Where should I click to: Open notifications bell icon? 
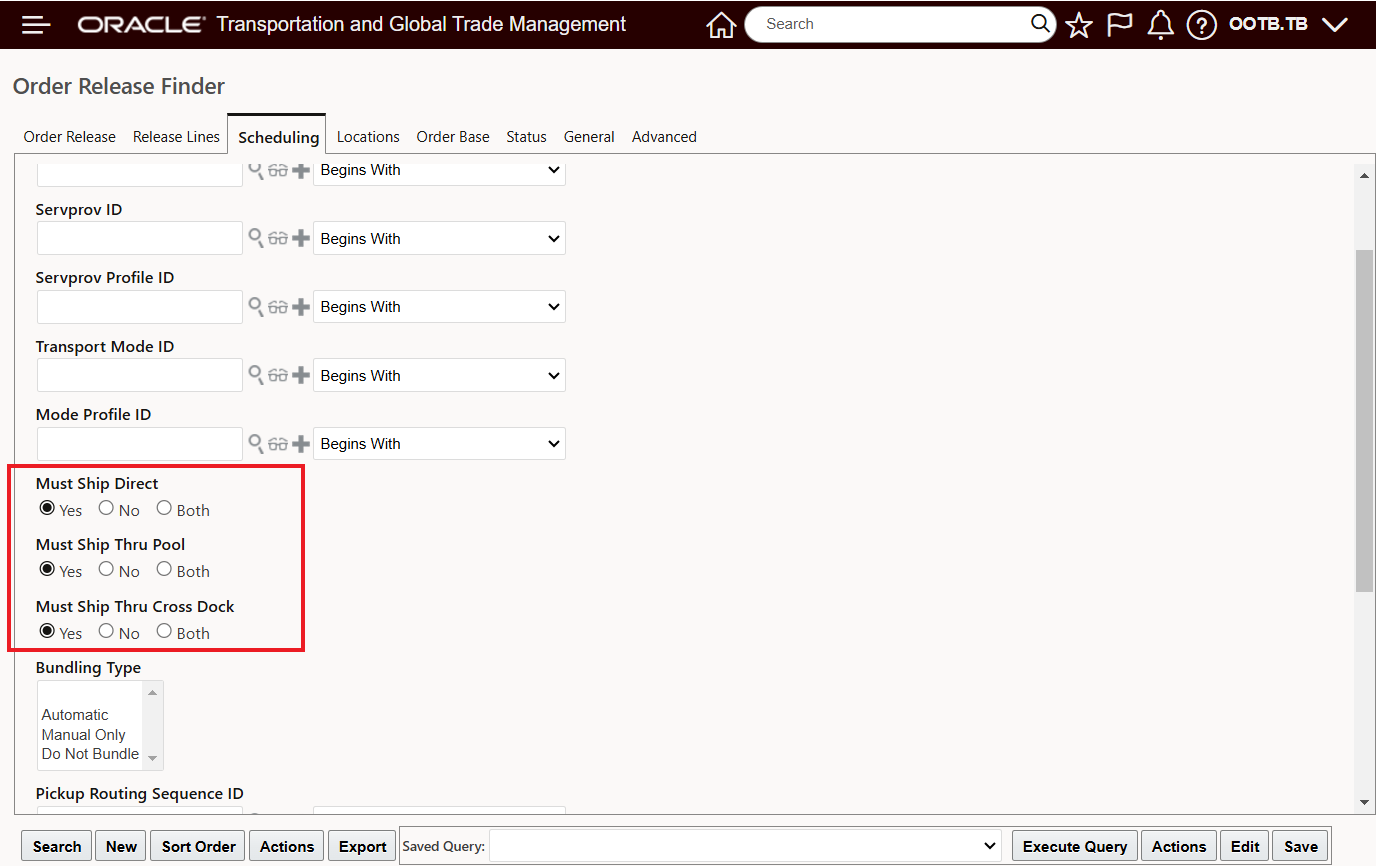[x=1160, y=25]
